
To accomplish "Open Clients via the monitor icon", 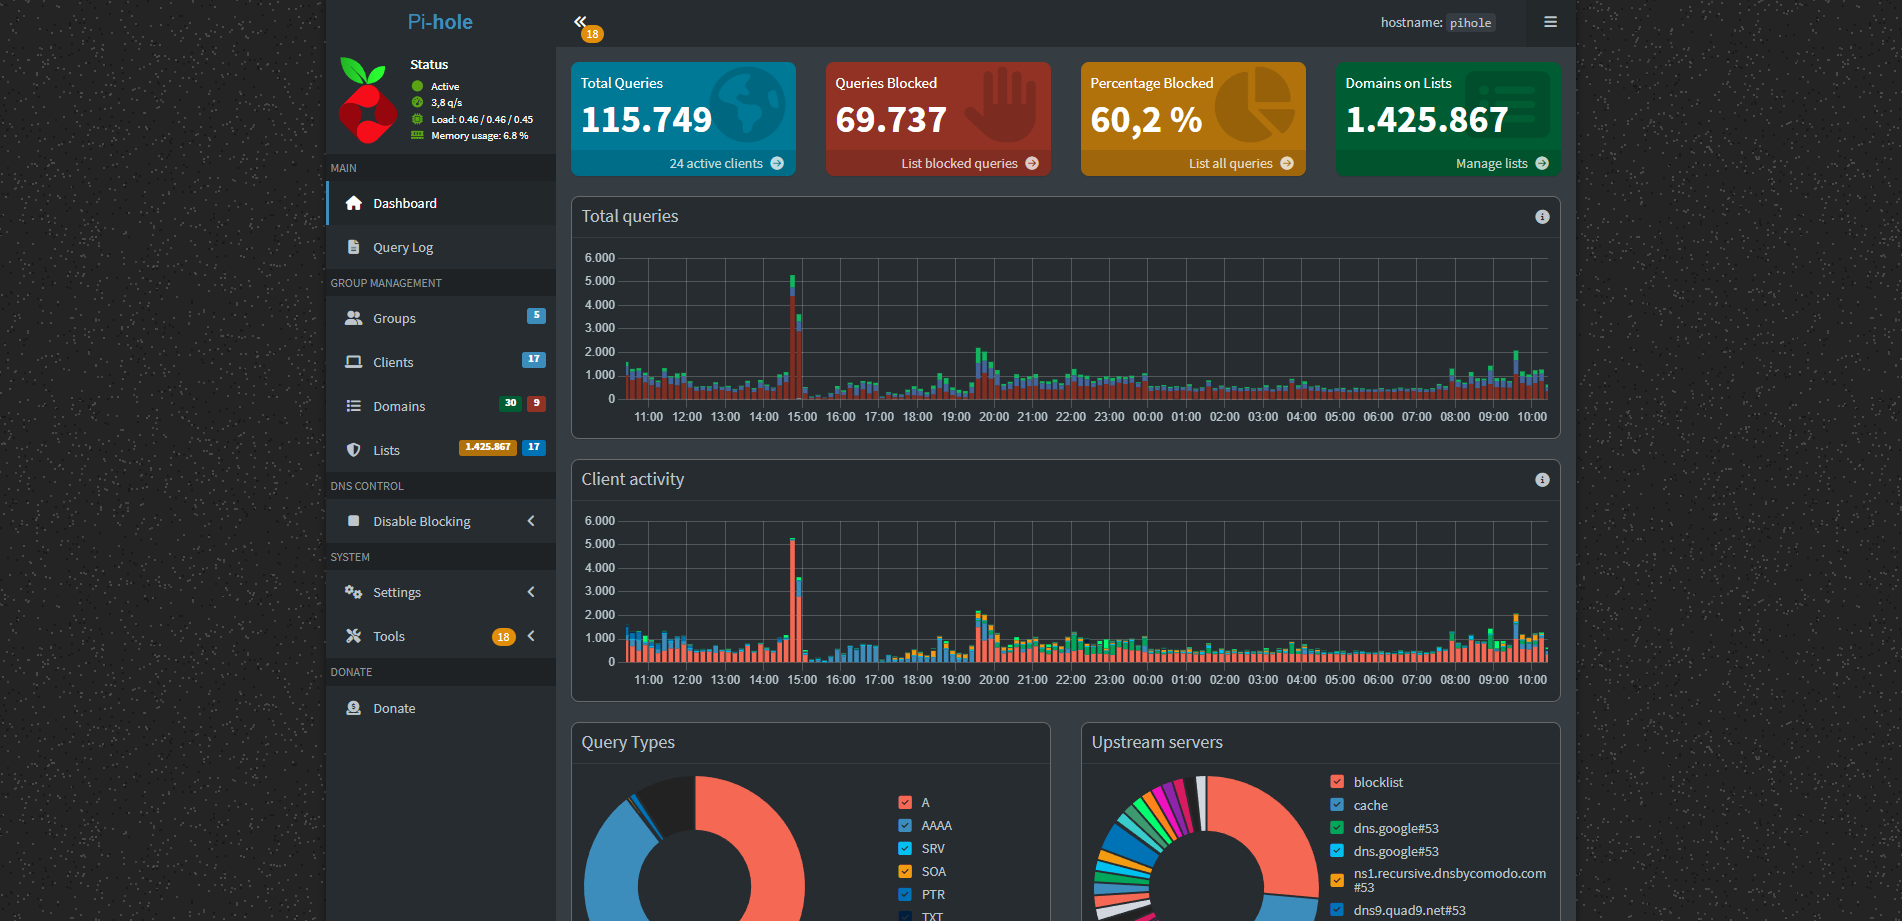I will click(354, 361).
